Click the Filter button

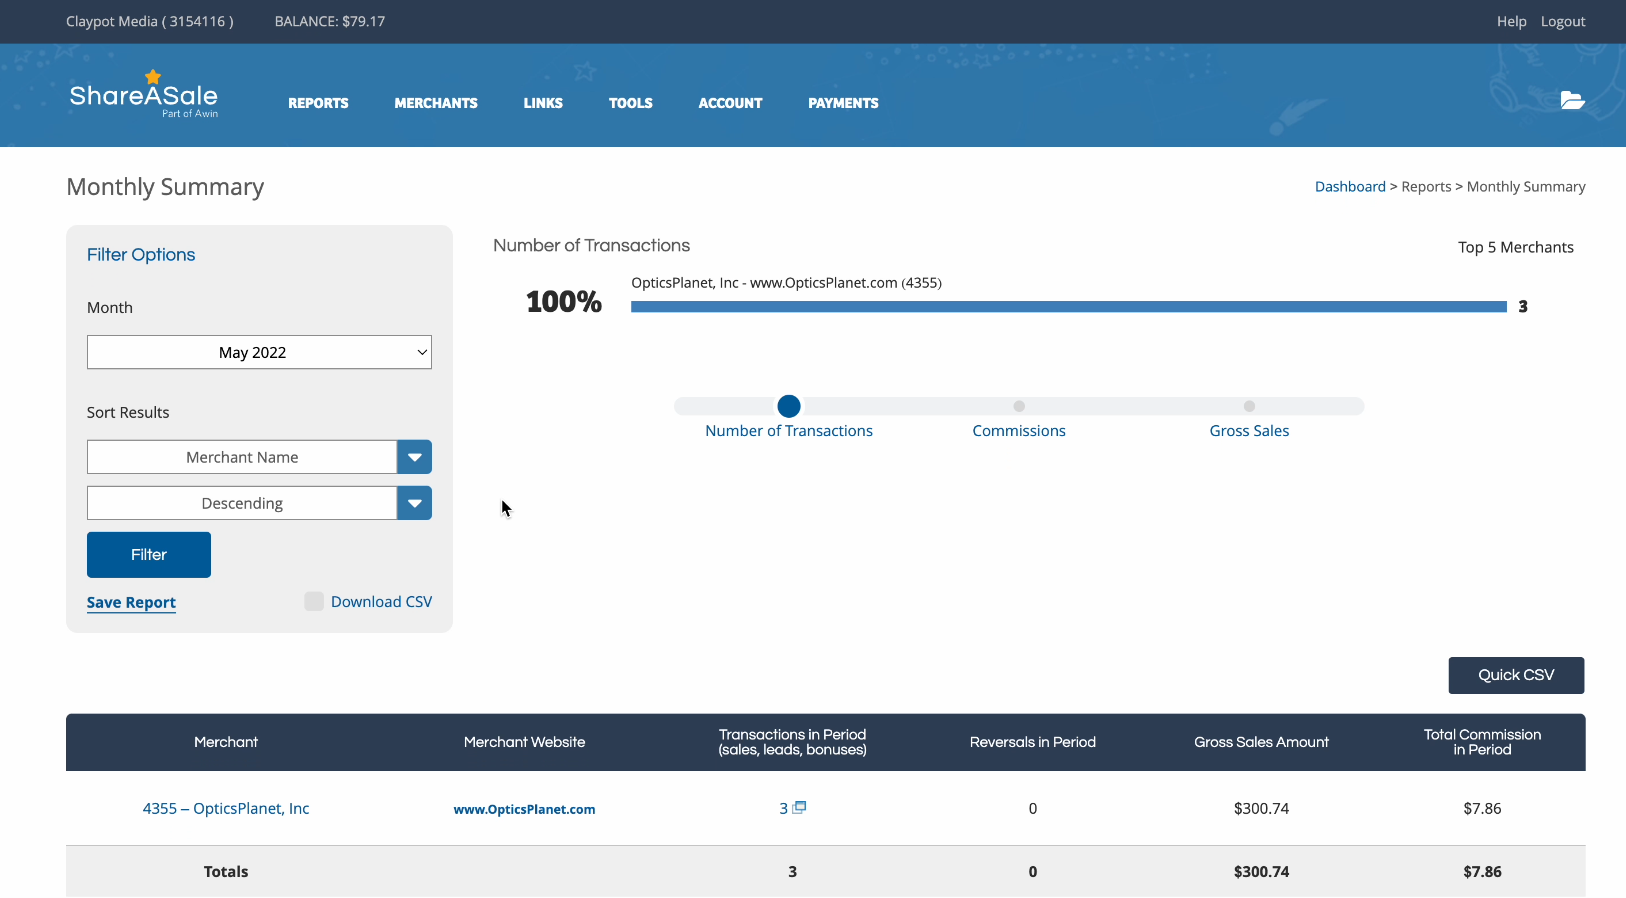tap(149, 555)
